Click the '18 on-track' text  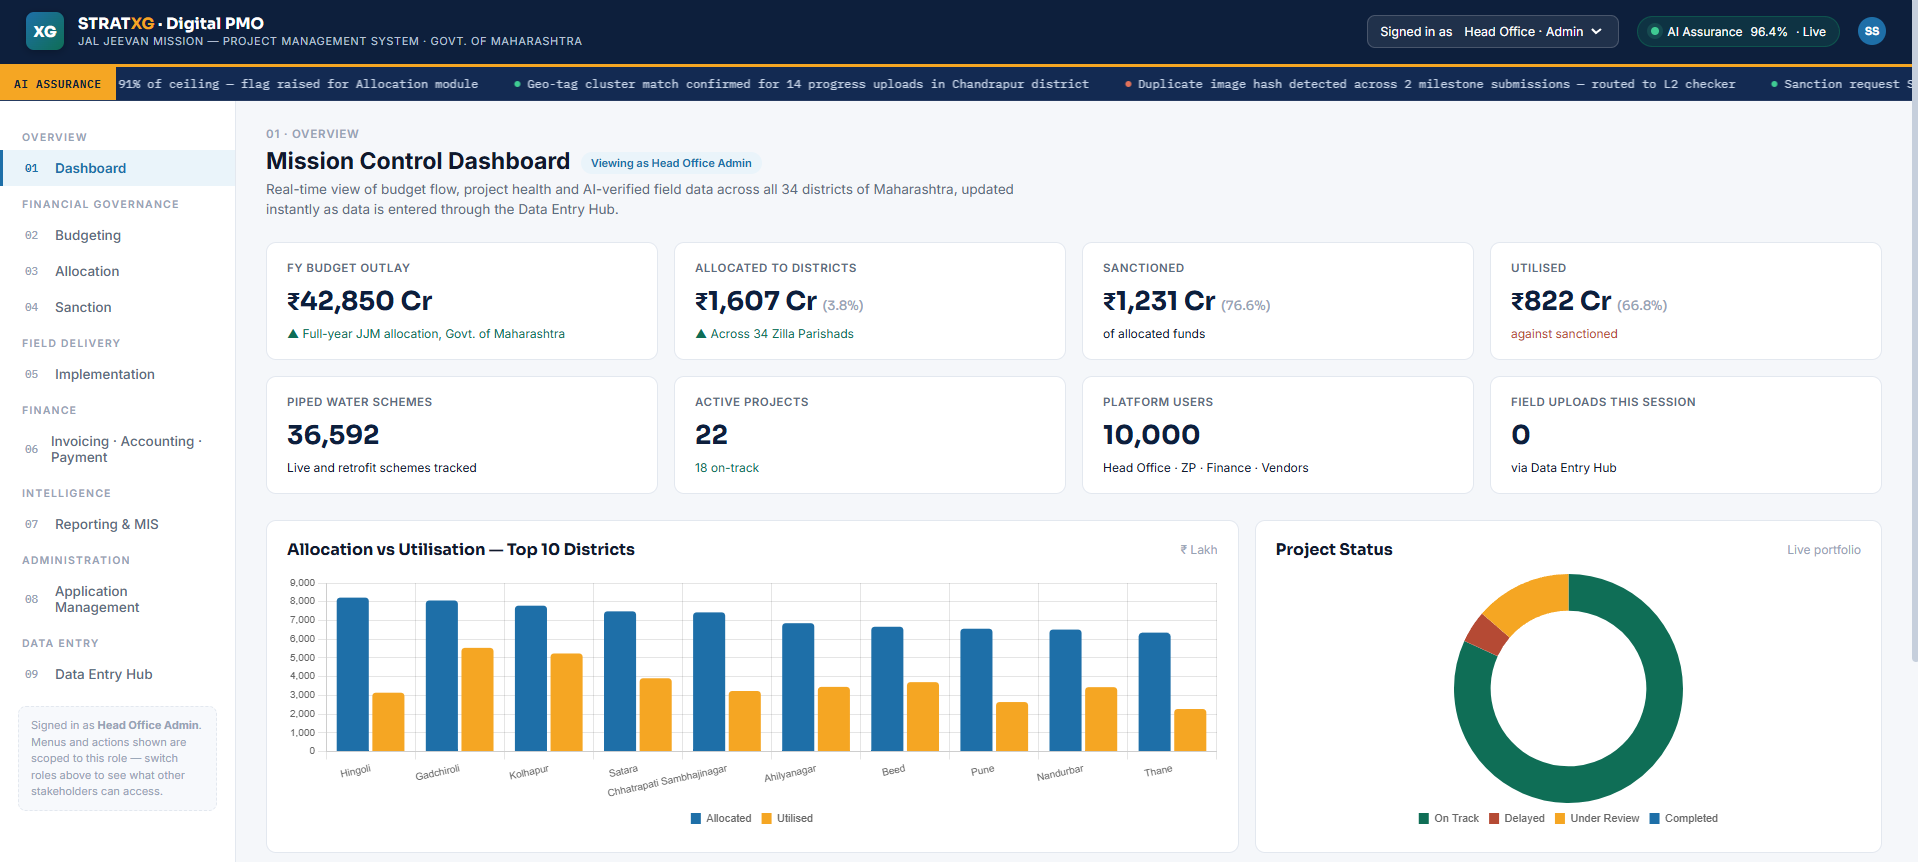(x=727, y=468)
